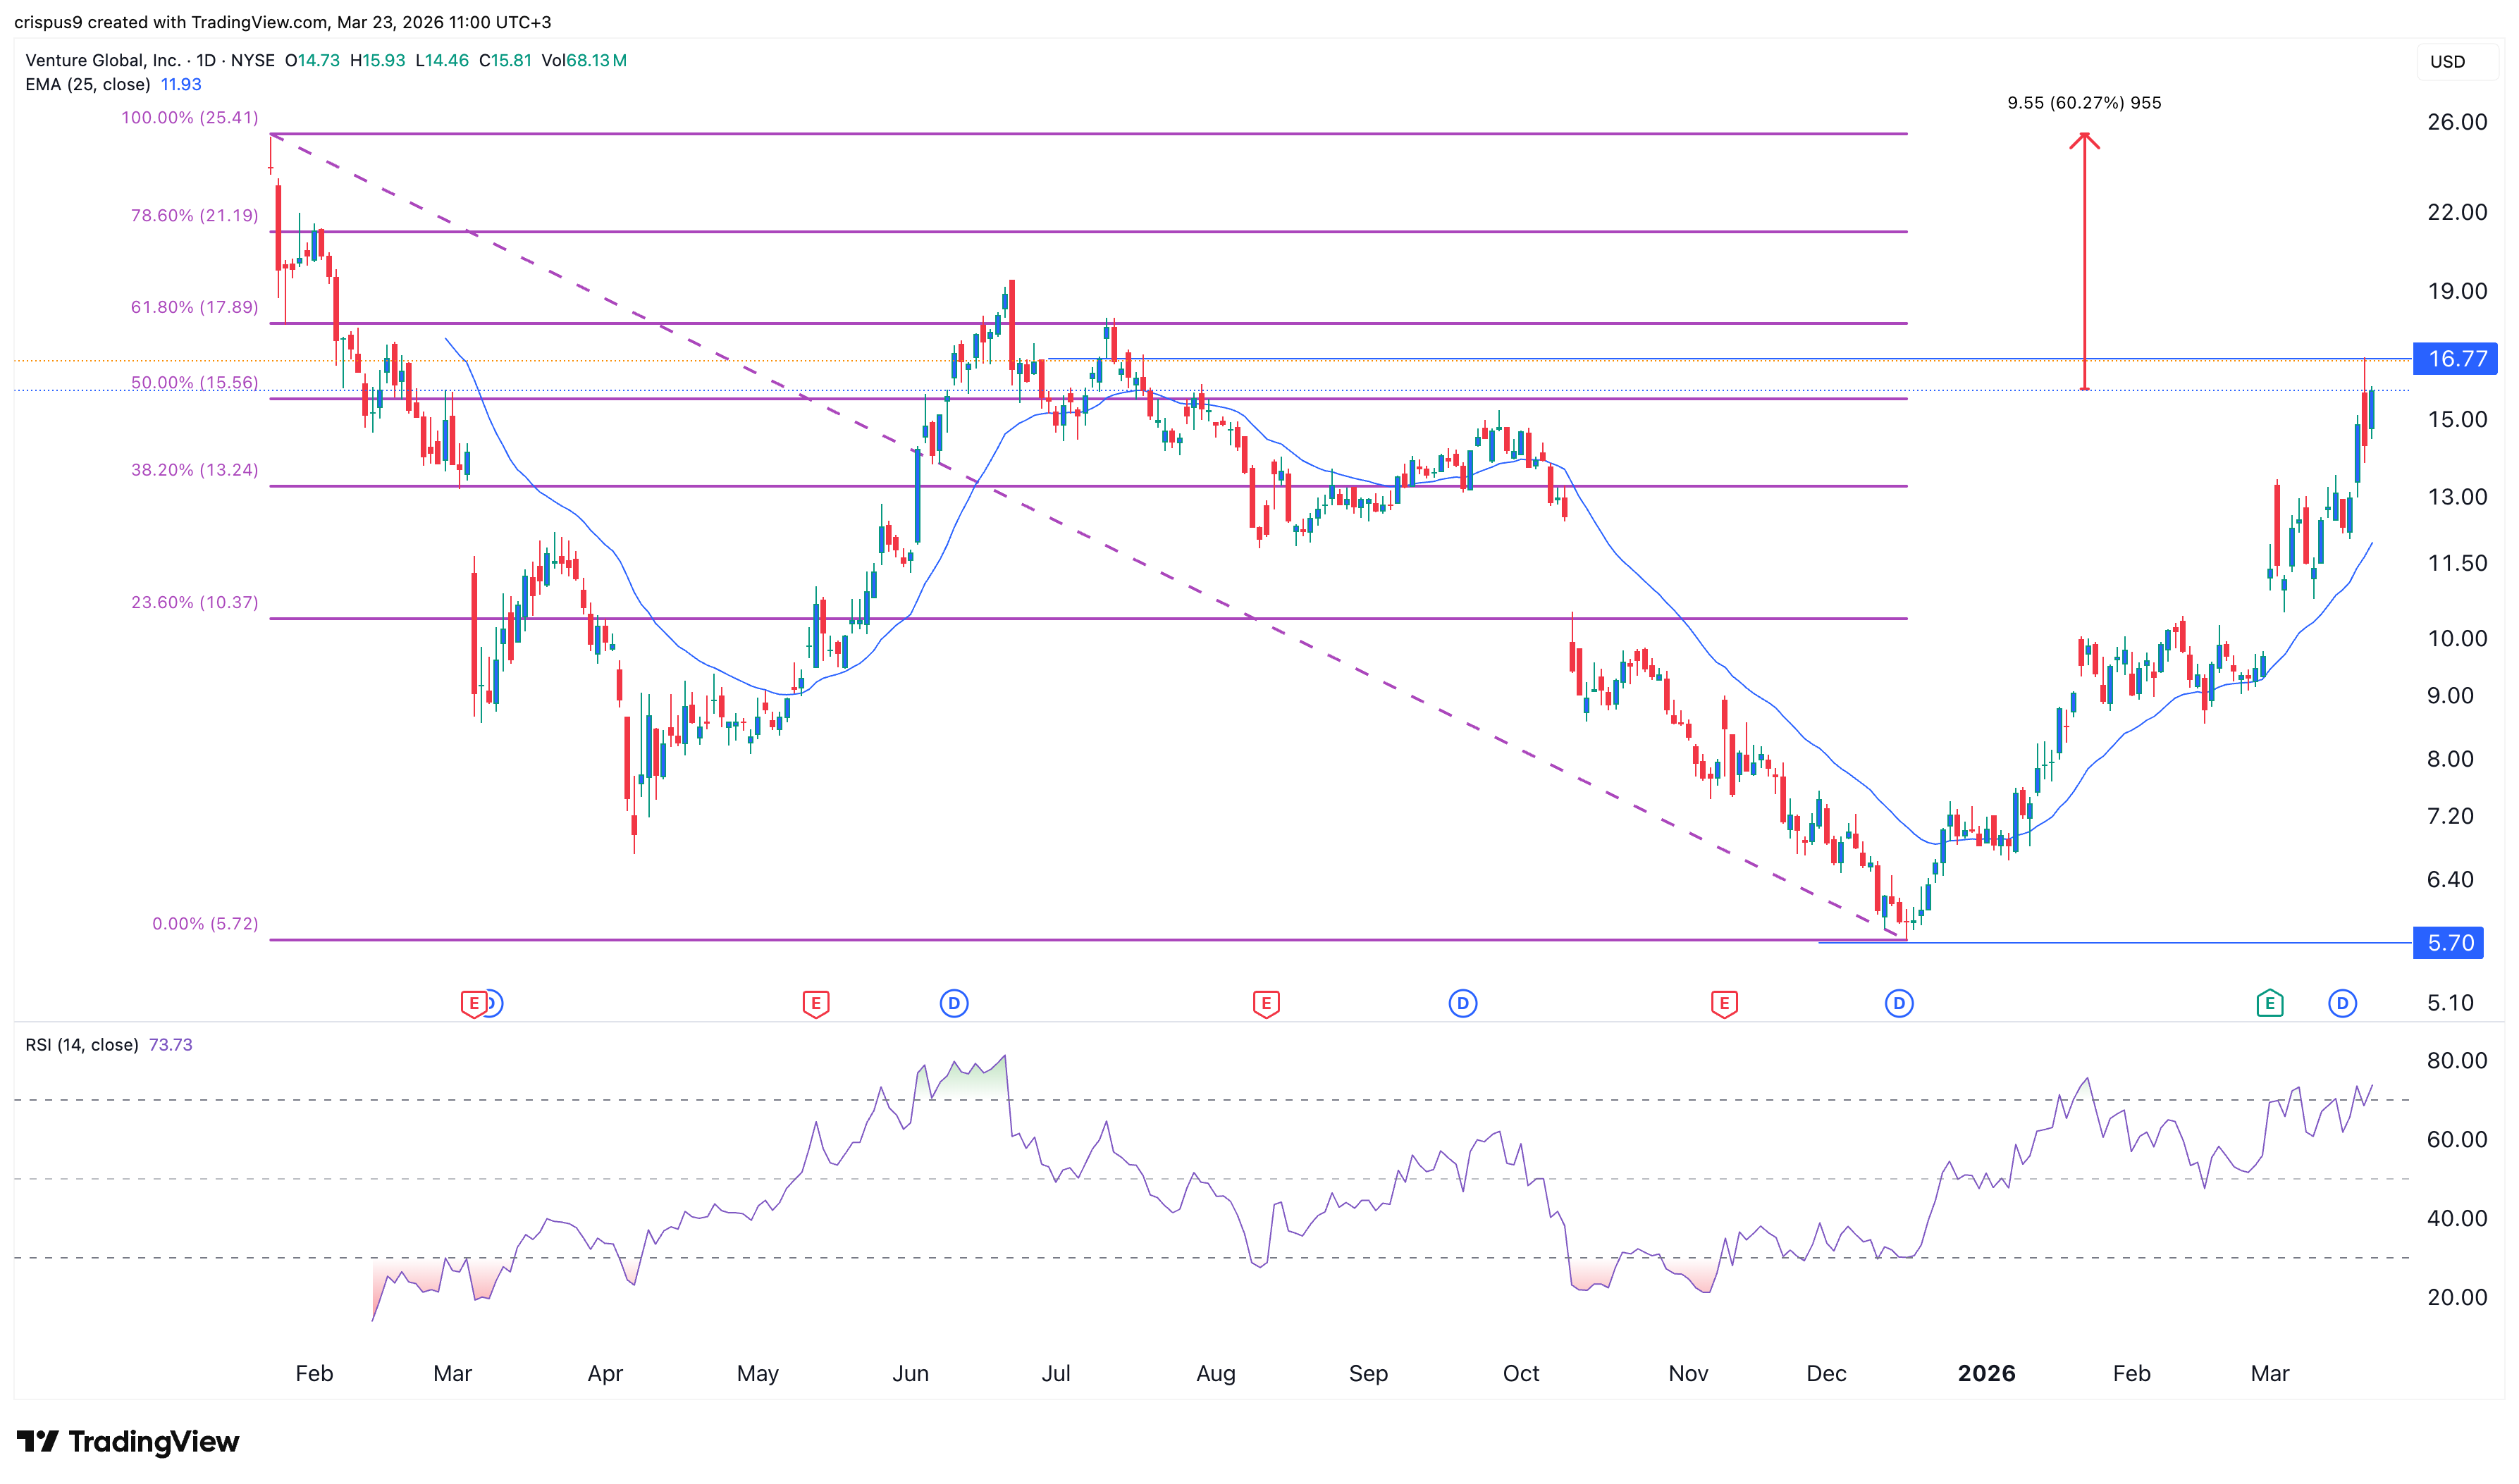
Task: Click the 61.80% (17.89) Fibonacci level label
Action: pyautogui.click(x=194, y=307)
